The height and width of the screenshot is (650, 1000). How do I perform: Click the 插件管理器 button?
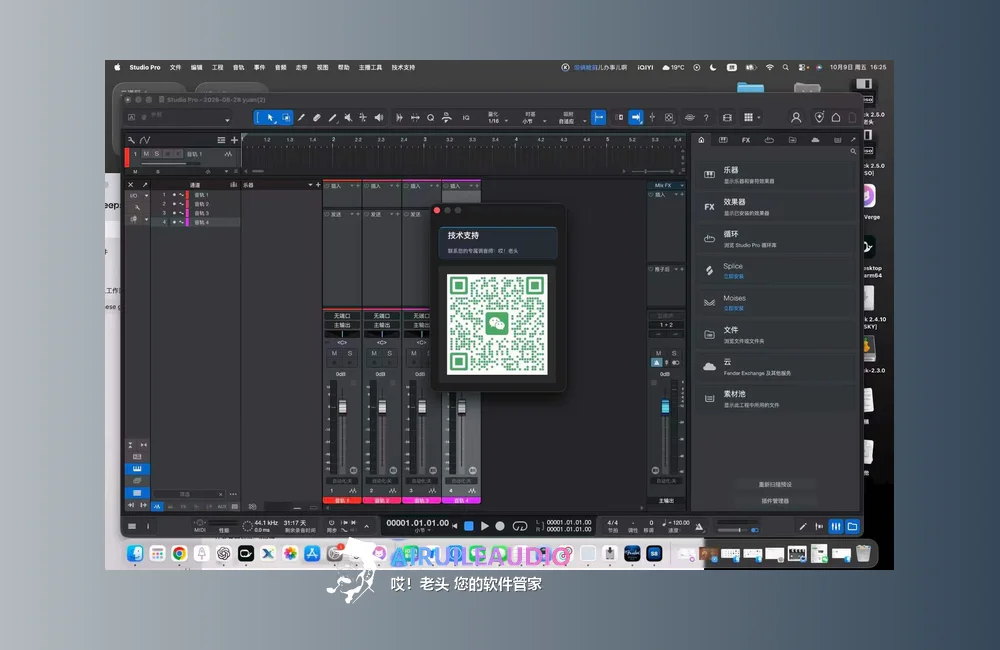tap(775, 501)
